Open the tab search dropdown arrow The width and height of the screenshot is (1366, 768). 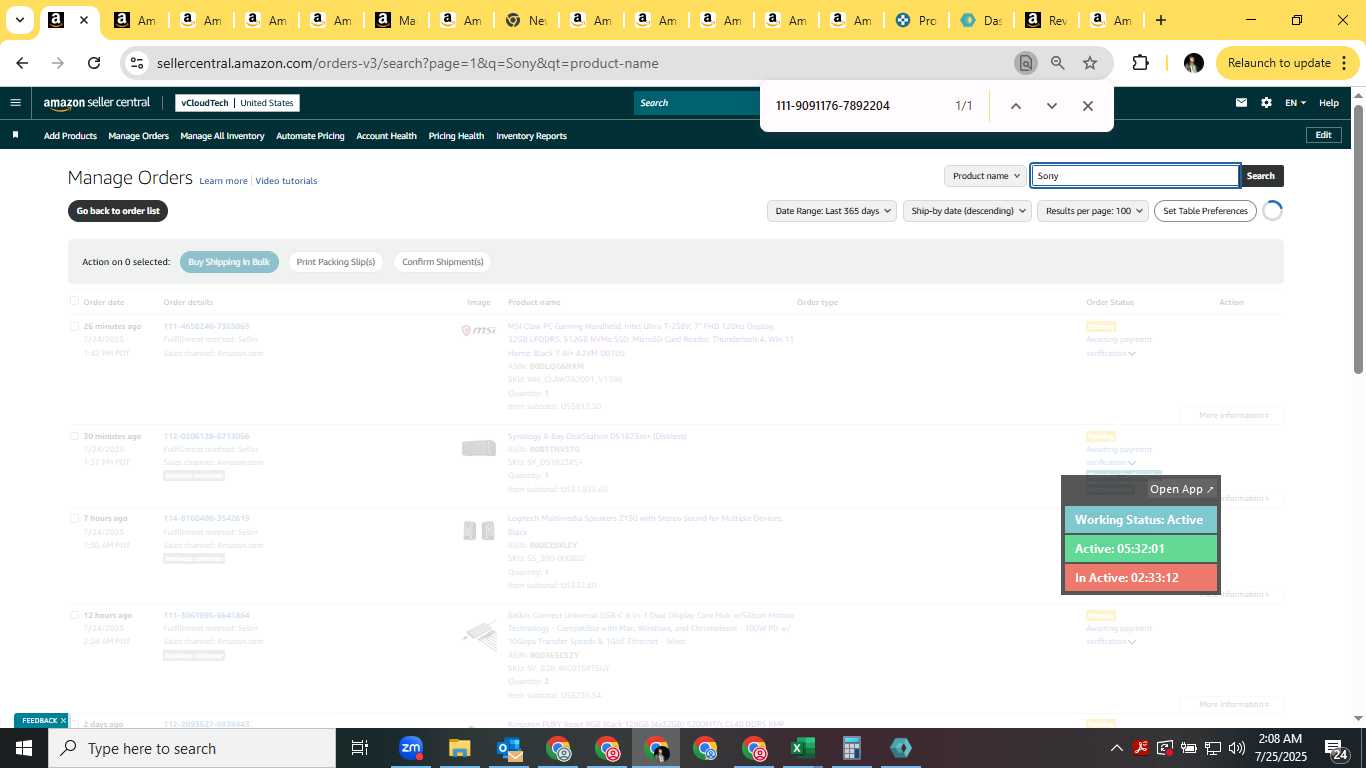tap(19, 20)
